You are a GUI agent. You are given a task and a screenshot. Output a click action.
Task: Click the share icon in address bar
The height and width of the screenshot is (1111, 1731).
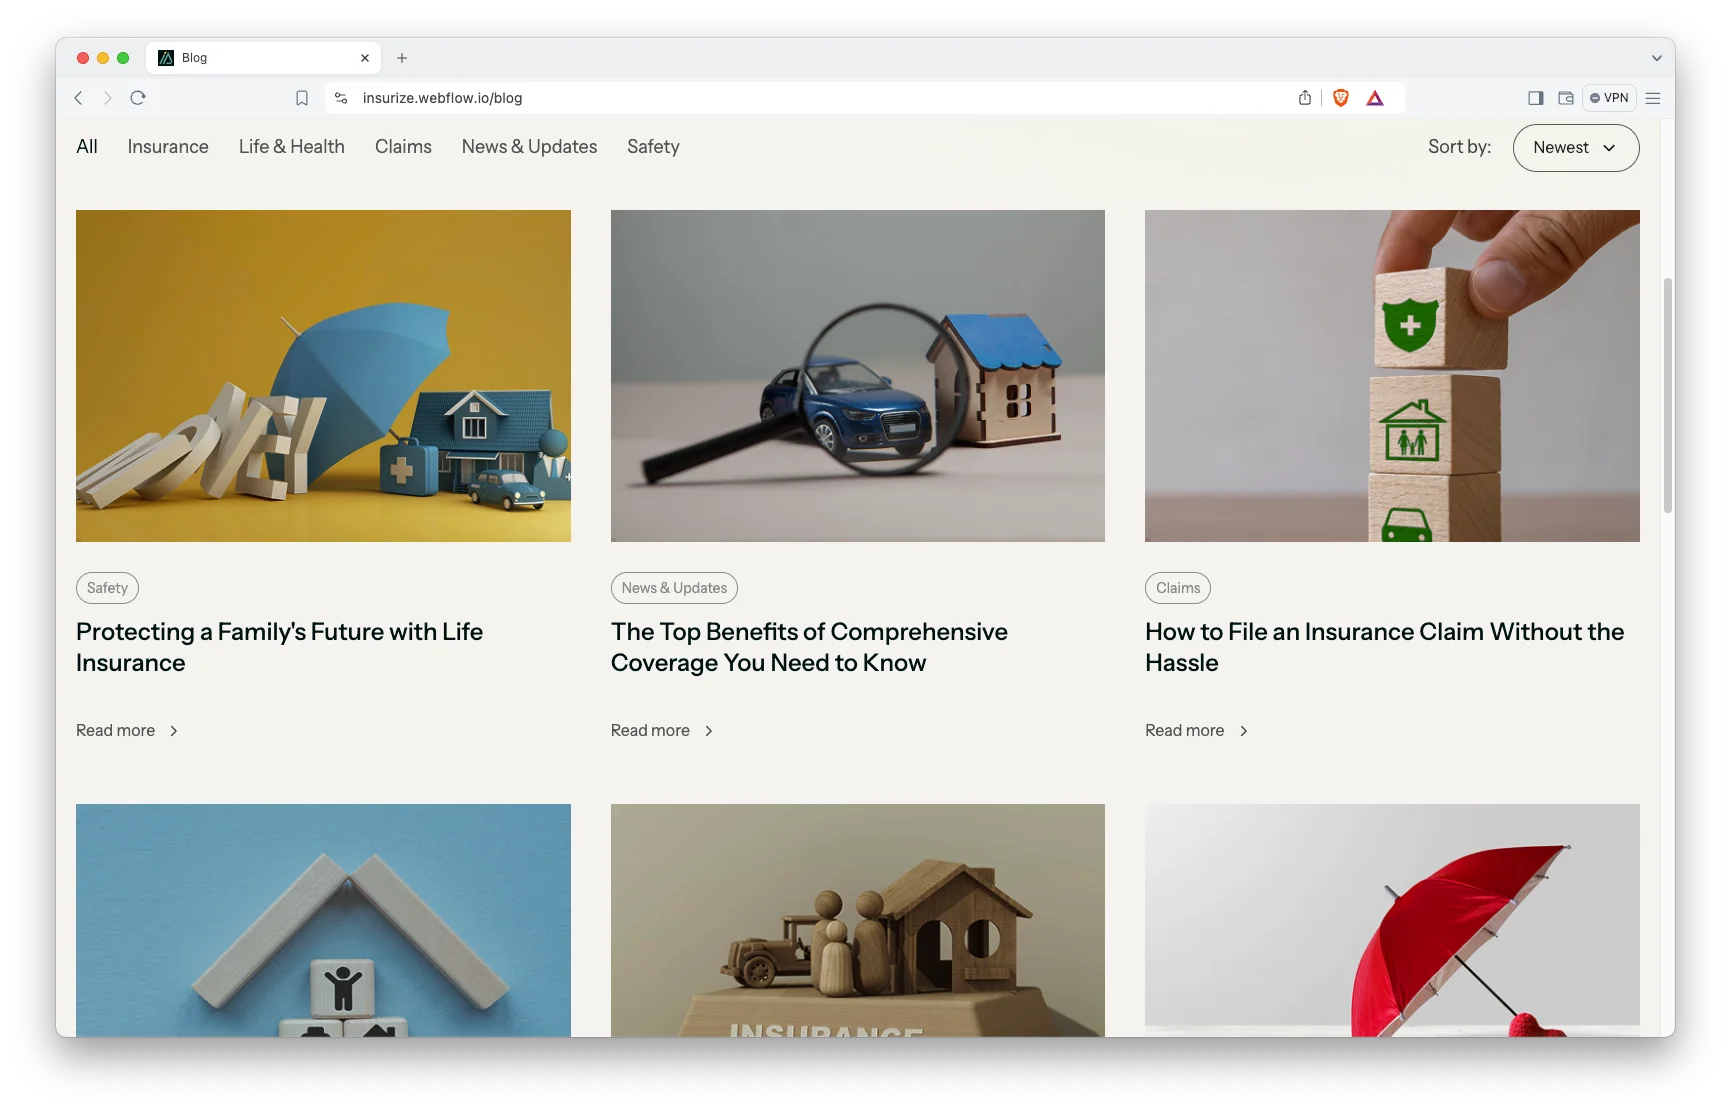click(x=1304, y=98)
